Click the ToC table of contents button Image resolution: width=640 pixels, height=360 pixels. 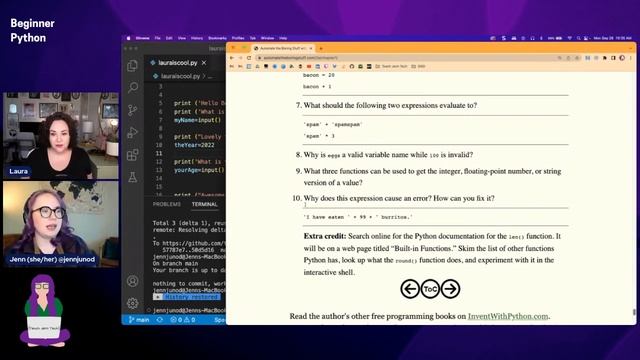430,289
